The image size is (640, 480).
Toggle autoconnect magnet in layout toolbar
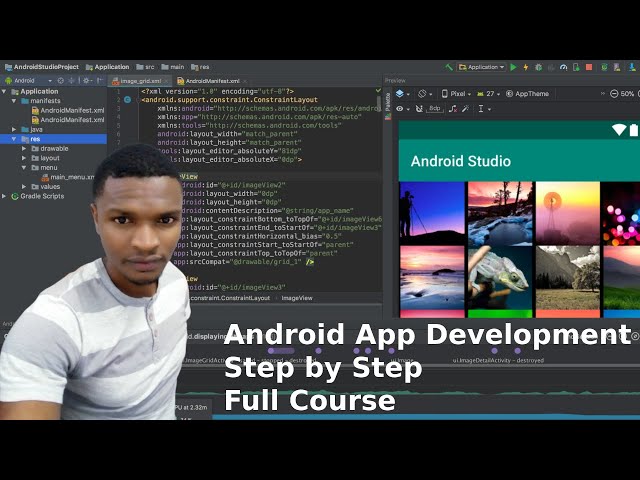click(419, 109)
